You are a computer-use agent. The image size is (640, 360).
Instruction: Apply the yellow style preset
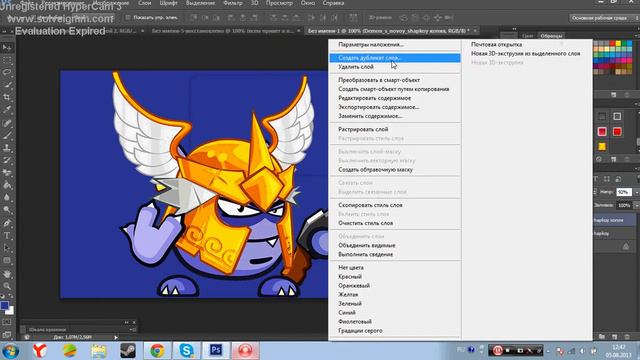coord(602,147)
